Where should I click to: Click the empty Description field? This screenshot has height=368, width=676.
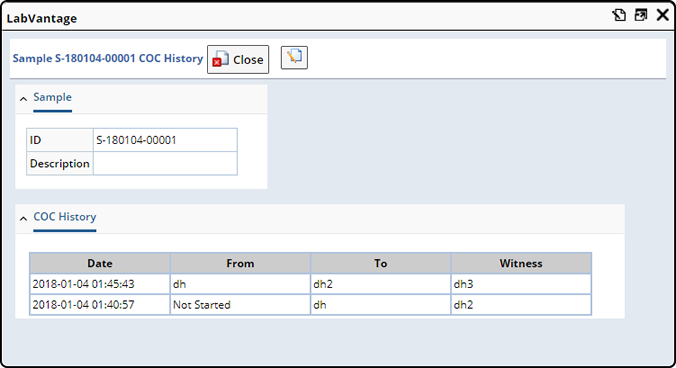coord(165,163)
